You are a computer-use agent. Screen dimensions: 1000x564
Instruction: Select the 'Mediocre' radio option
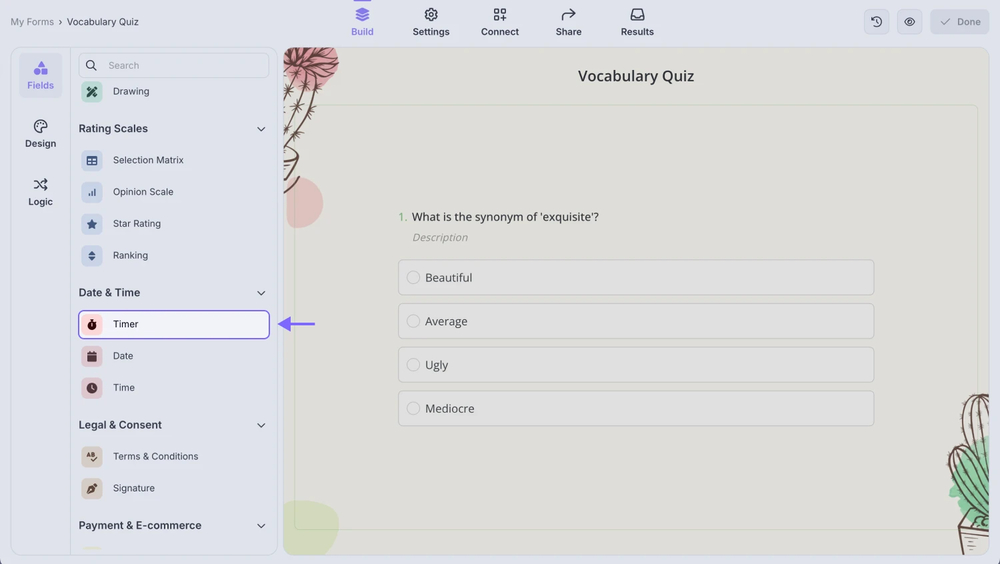coord(413,409)
